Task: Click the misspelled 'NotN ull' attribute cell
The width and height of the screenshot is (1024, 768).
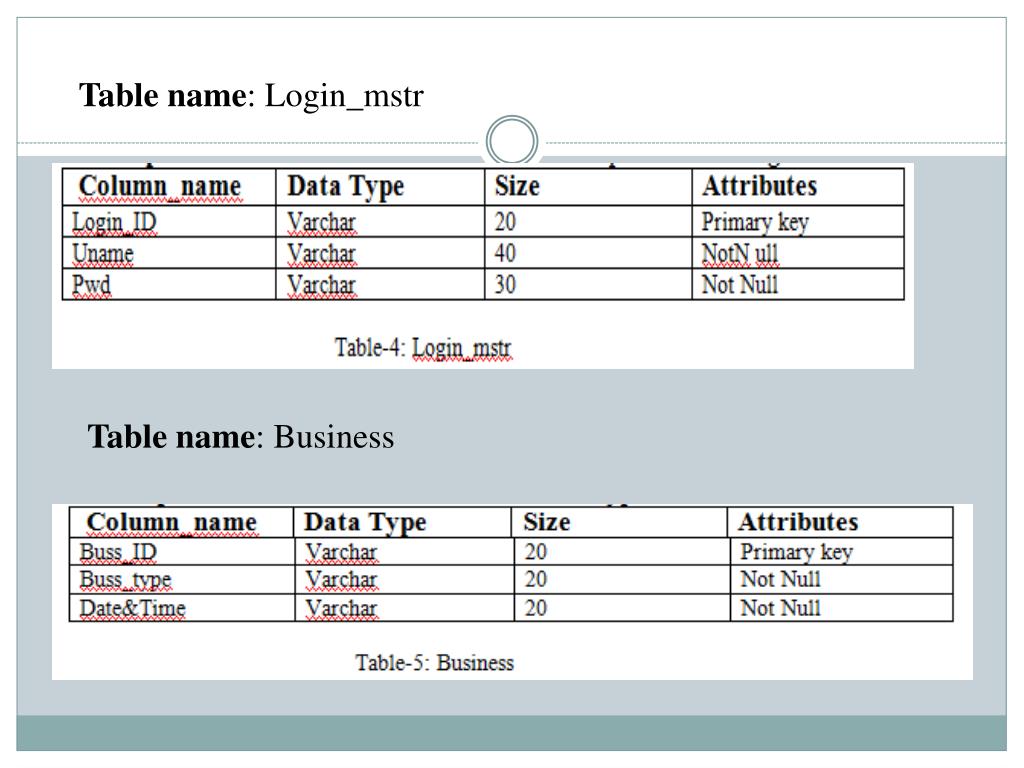Action: 739,254
